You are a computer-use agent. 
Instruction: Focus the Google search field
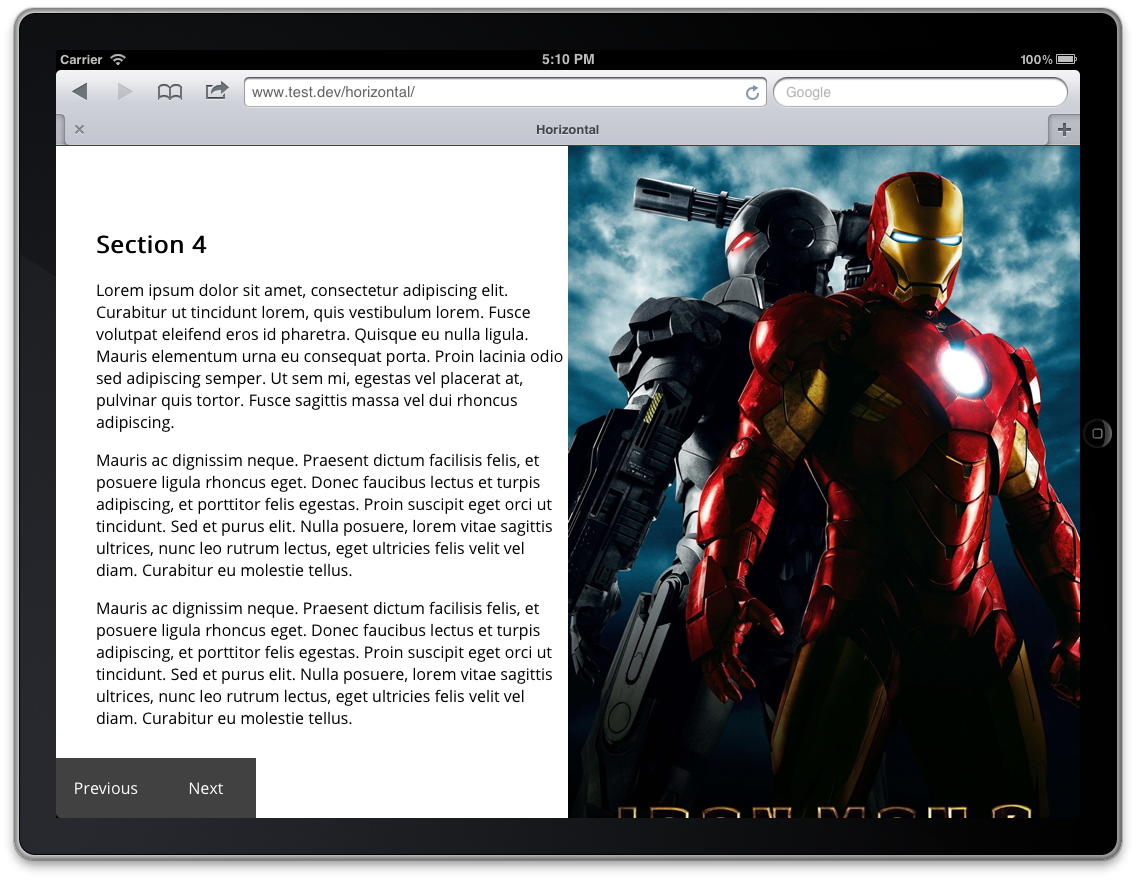[920, 93]
